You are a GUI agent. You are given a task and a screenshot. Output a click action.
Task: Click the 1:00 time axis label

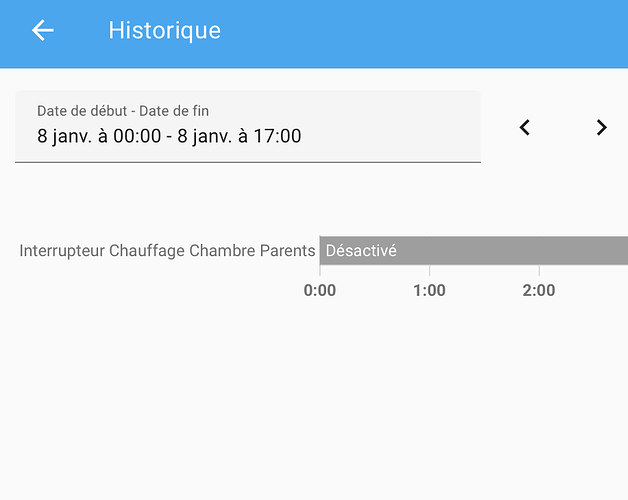point(429,290)
